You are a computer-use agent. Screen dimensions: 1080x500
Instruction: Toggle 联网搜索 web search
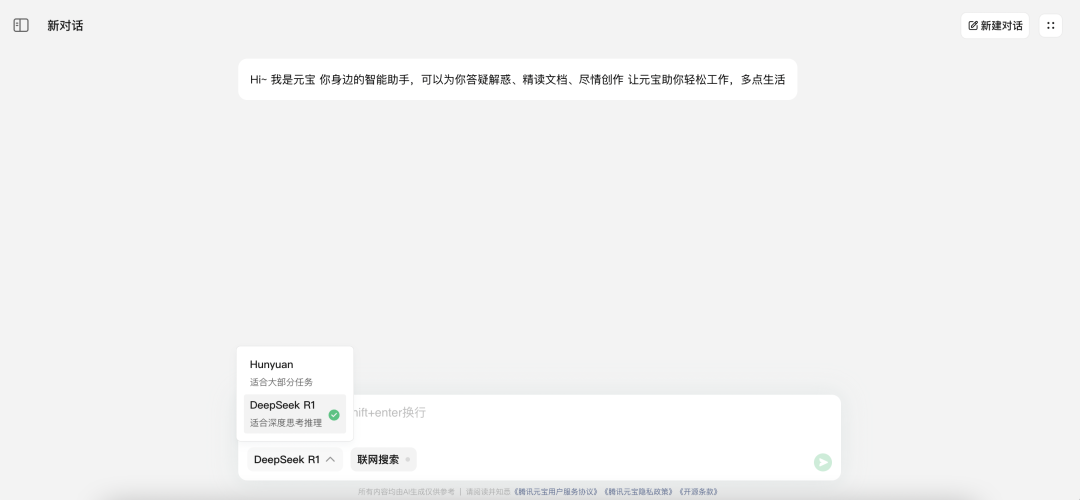pyautogui.click(x=384, y=459)
